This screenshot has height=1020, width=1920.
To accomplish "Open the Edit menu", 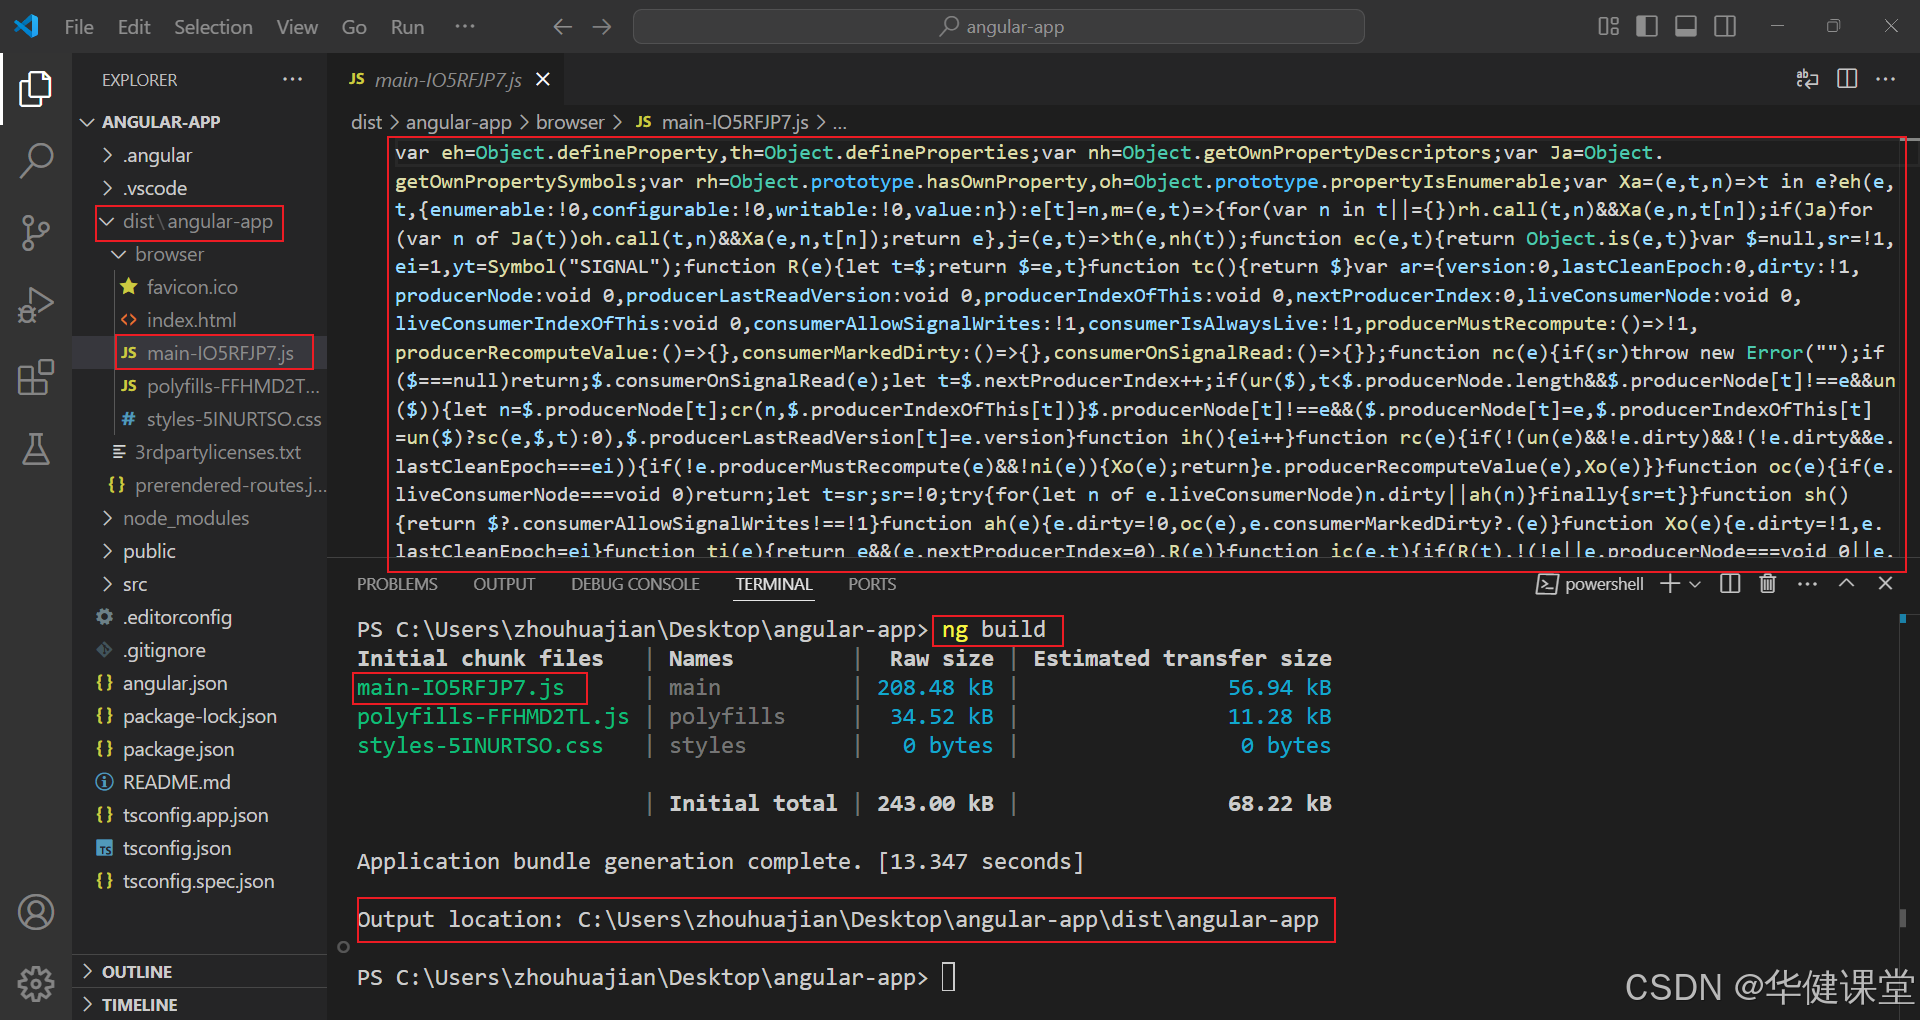I will 134,27.
